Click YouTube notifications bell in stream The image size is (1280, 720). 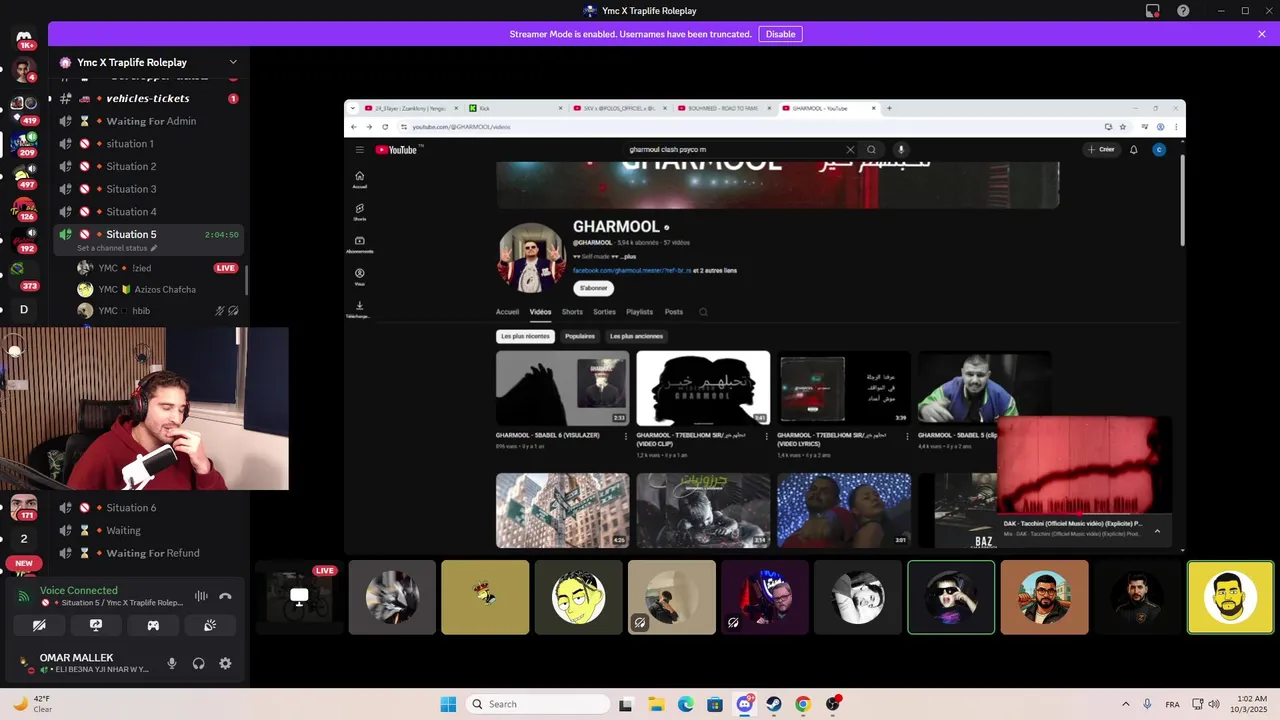click(1133, 150)
